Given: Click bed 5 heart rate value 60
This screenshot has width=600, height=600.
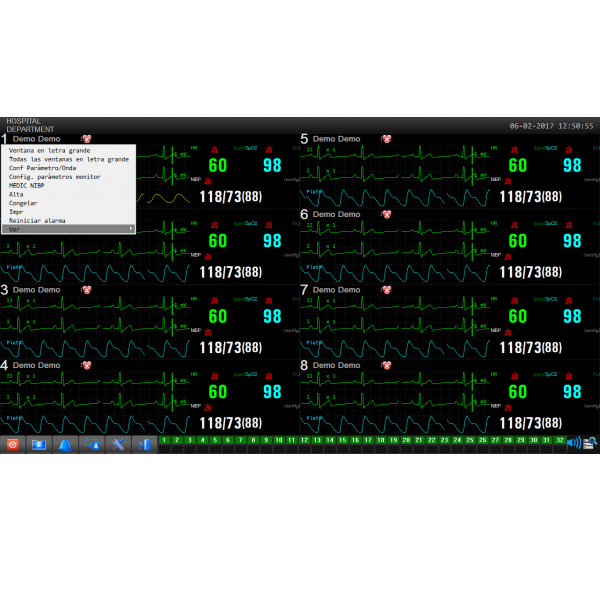Looking at the screenshot, I should point(518,166).
